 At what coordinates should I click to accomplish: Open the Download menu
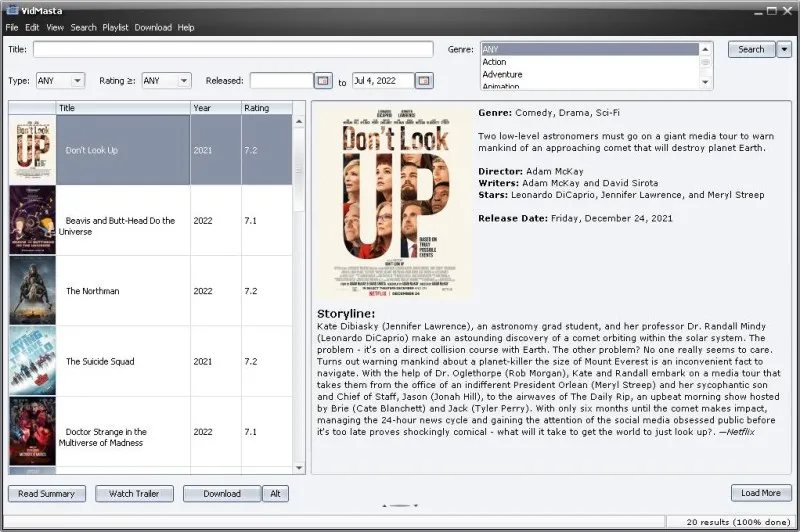click(153, 27)
